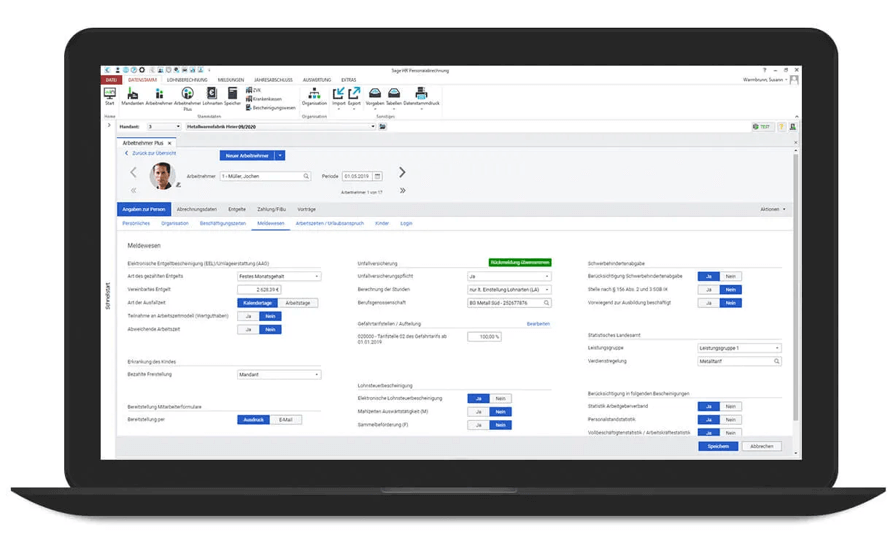The width and height of the screenshot is (896, 540).
Task: Go to next employee arrow
Action: (402, 172)
